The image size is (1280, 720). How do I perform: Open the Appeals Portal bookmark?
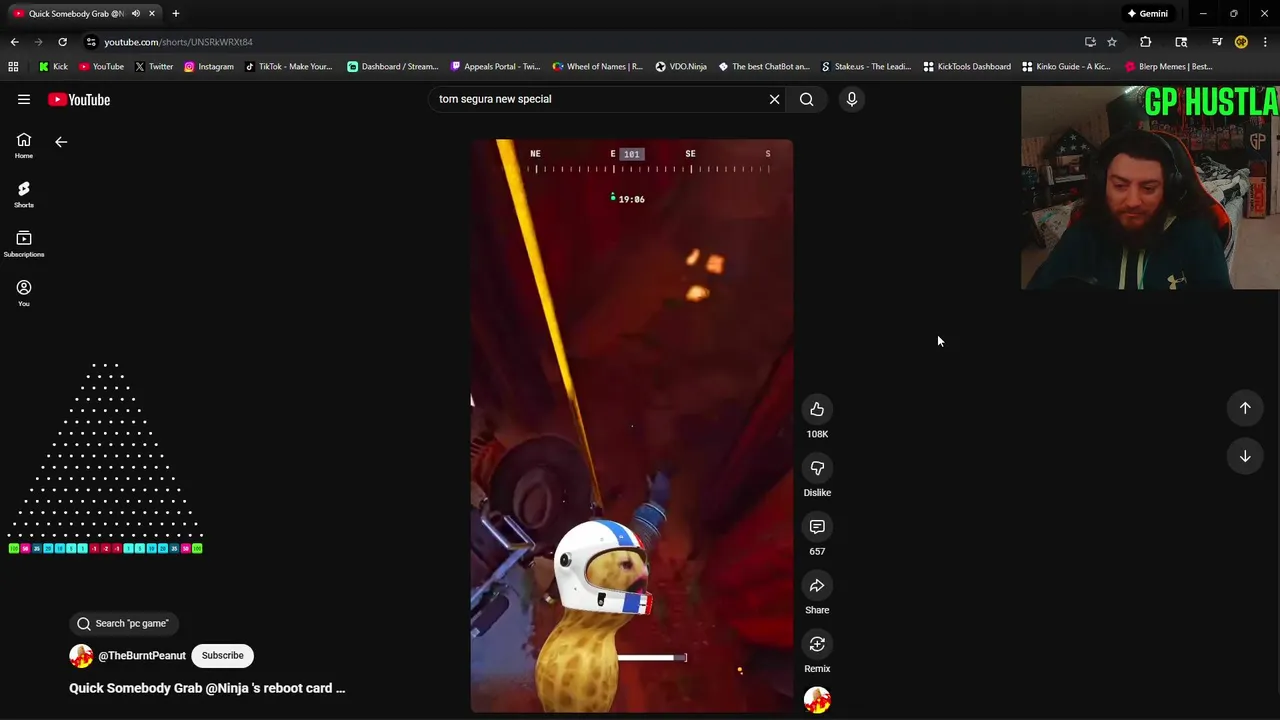click(496, 67)
